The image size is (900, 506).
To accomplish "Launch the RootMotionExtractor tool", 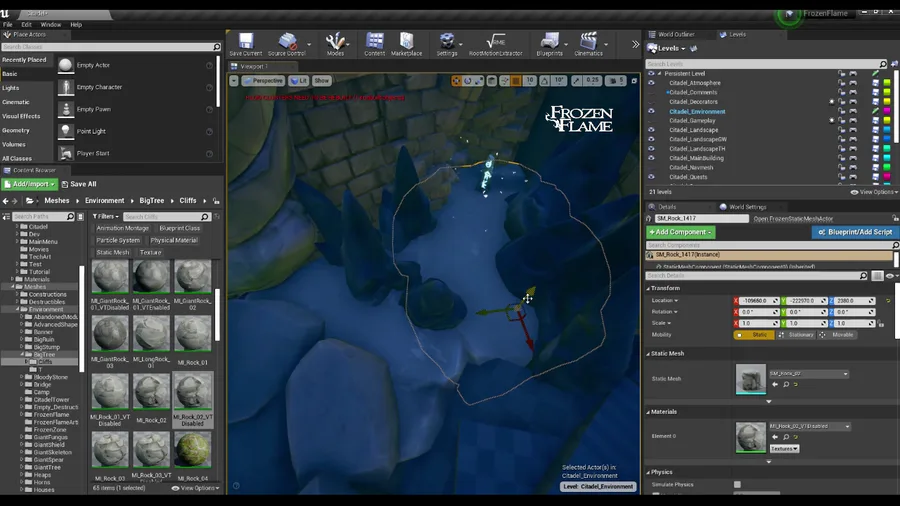I will point(495,44).
